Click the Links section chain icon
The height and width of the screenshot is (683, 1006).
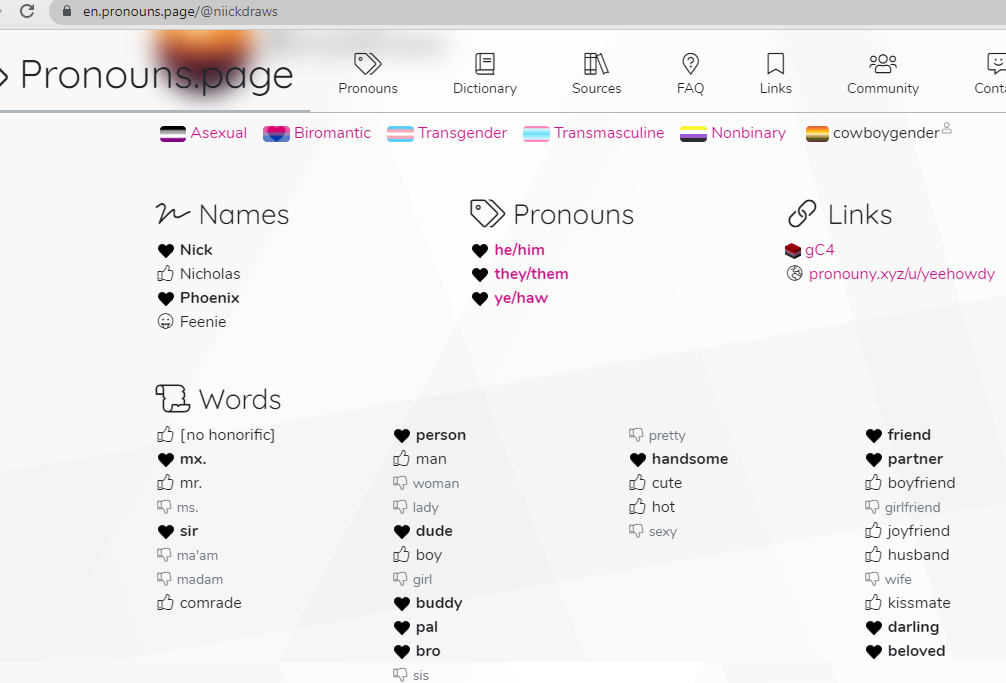point(802,214)
